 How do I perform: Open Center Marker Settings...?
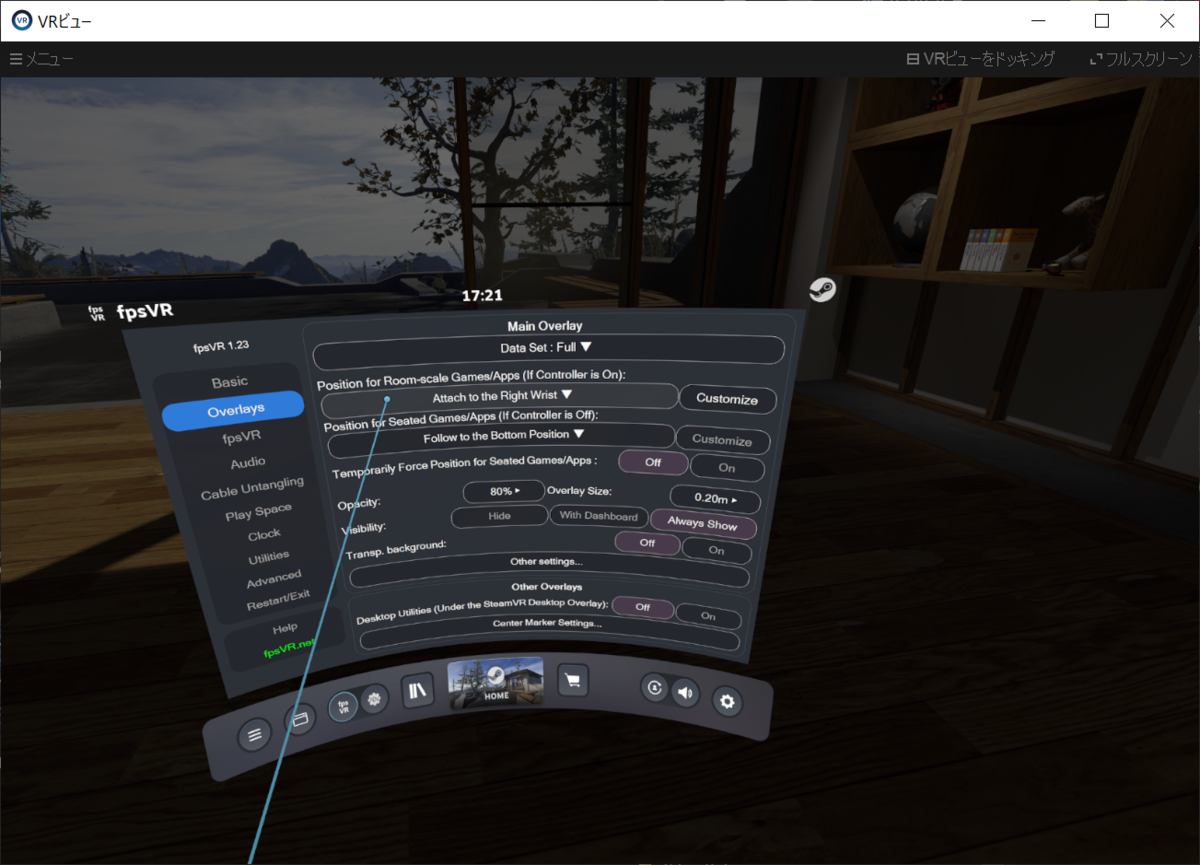tap(548, 632)
